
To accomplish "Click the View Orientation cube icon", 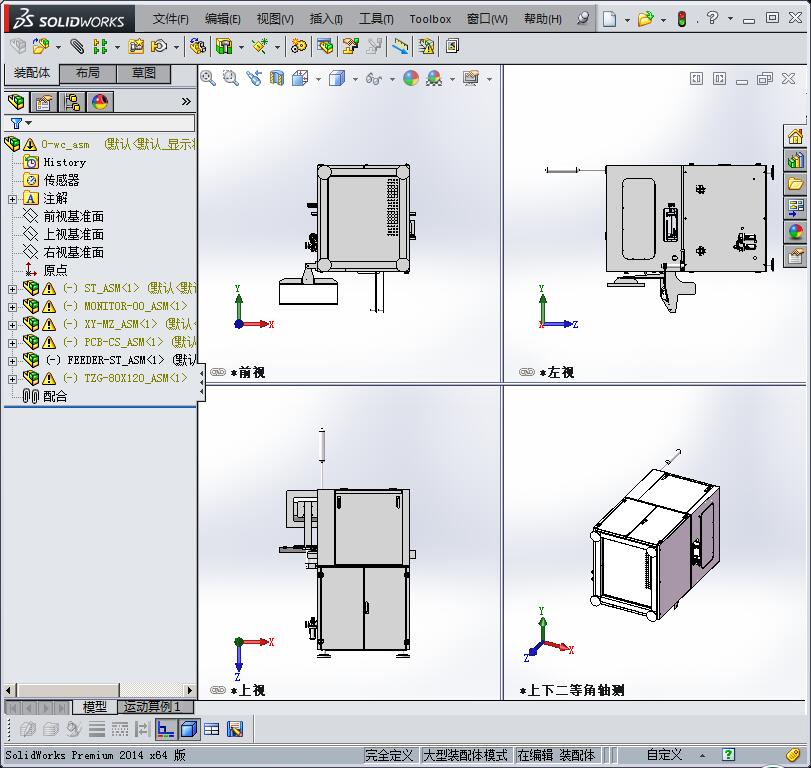I will (300, 78).
